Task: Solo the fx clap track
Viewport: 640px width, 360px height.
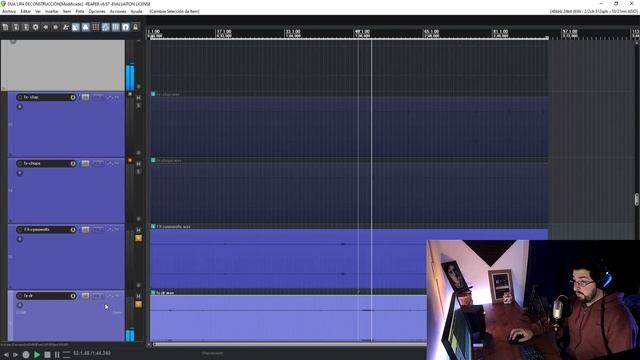Action: click(x=138, y=105)
